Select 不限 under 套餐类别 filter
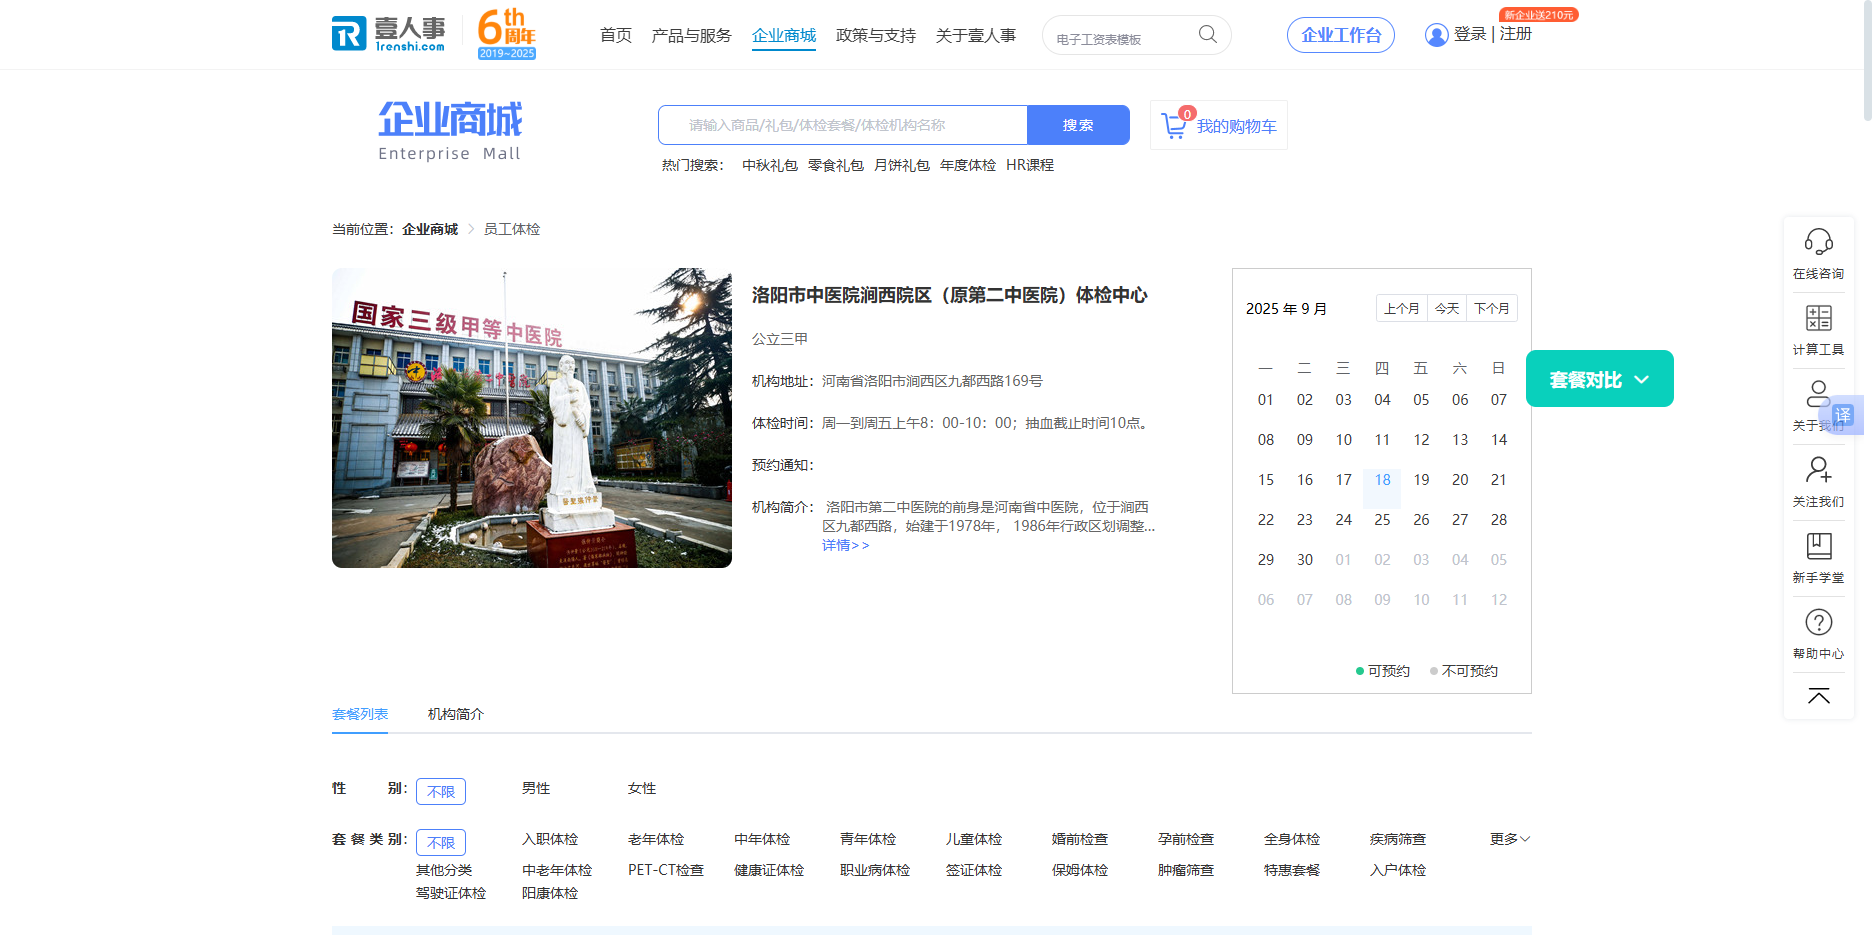Screen dimensions: 1872x935 (441, 842)
